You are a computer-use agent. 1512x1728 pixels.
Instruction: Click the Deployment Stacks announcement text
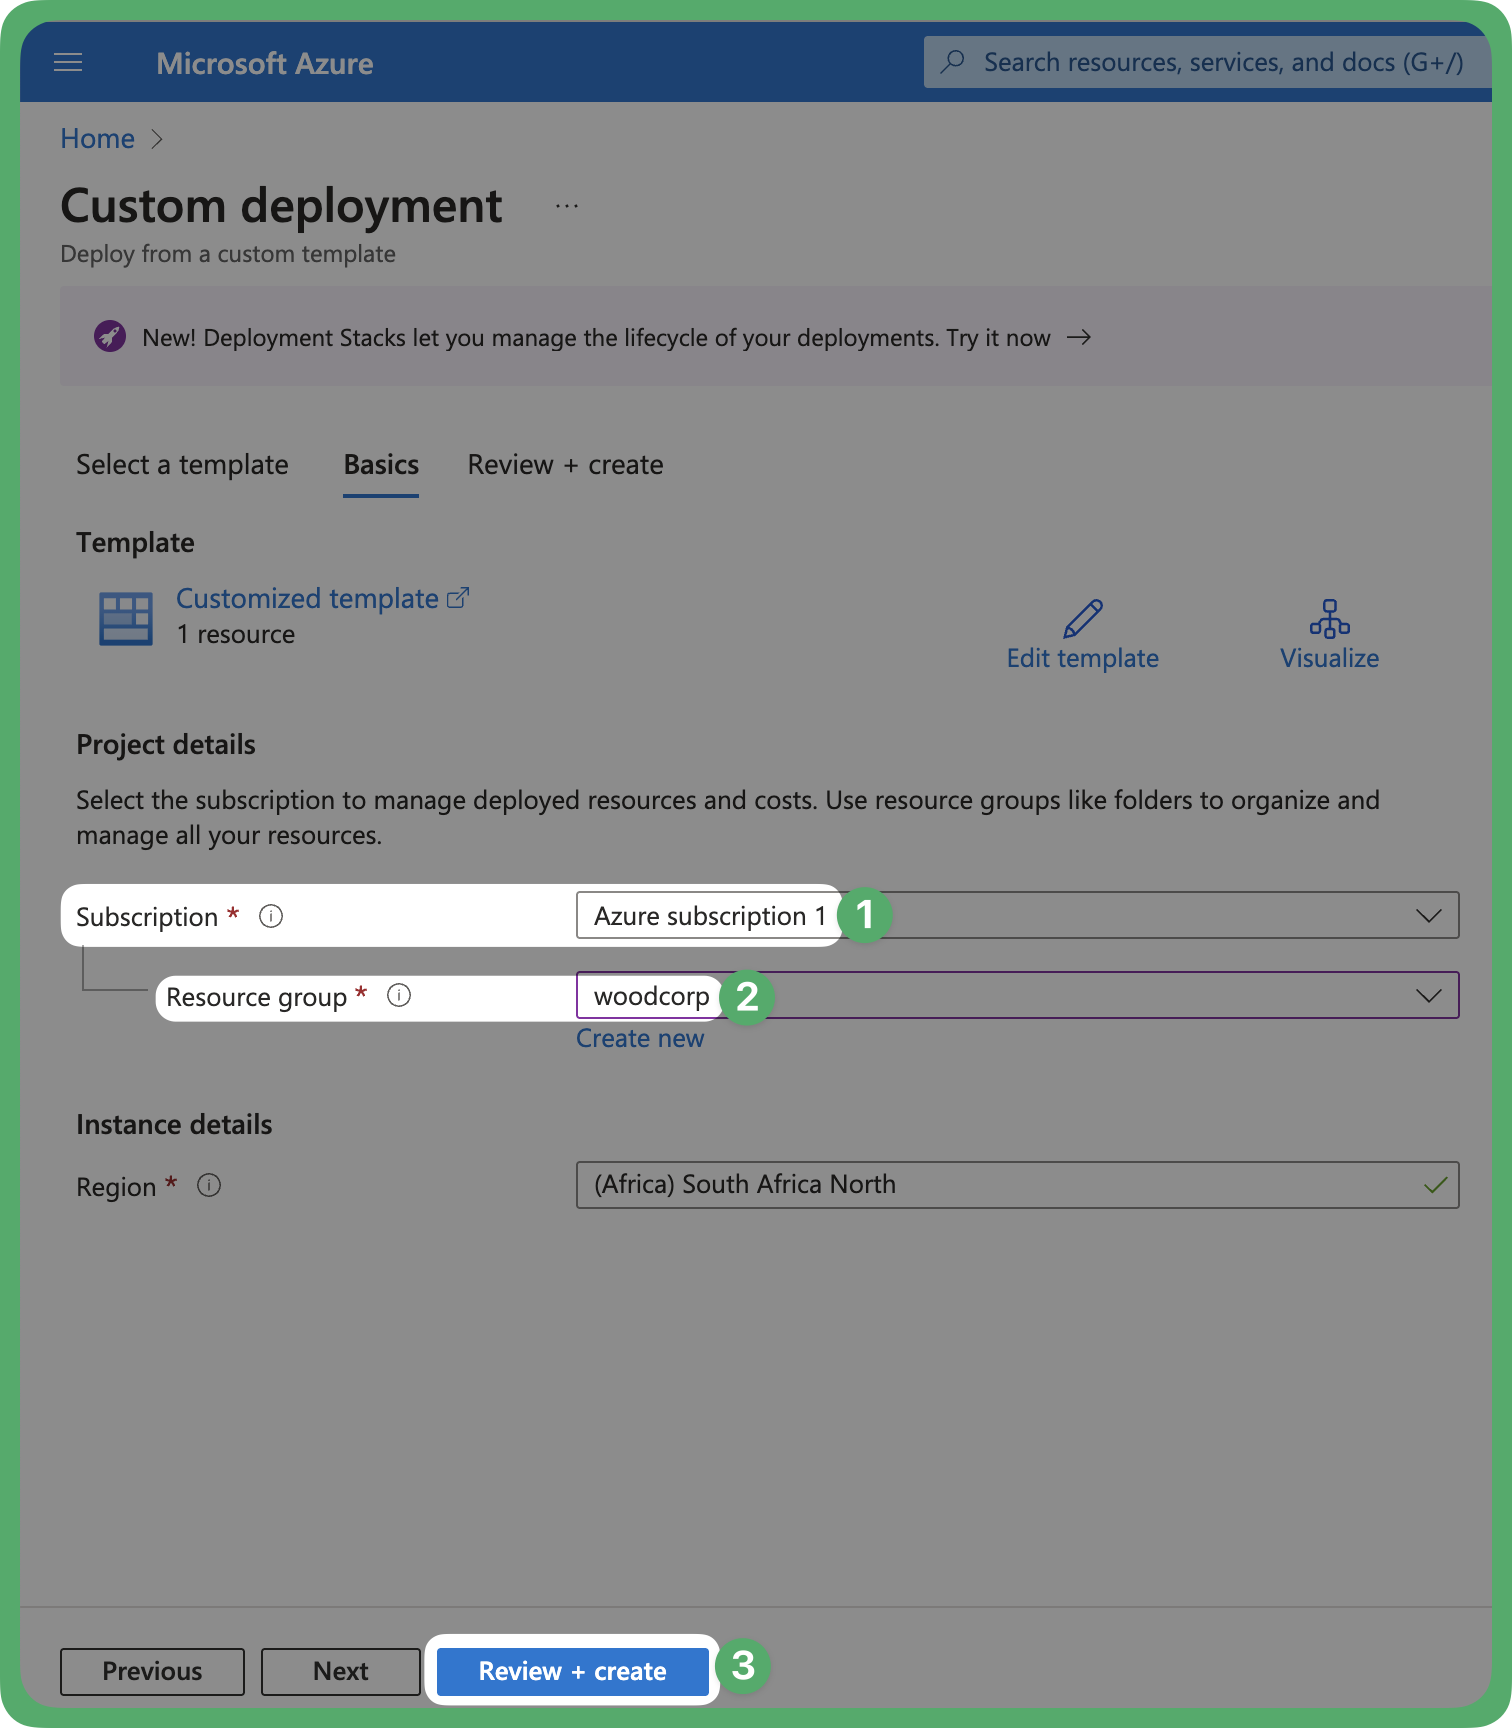coord(596,338)
